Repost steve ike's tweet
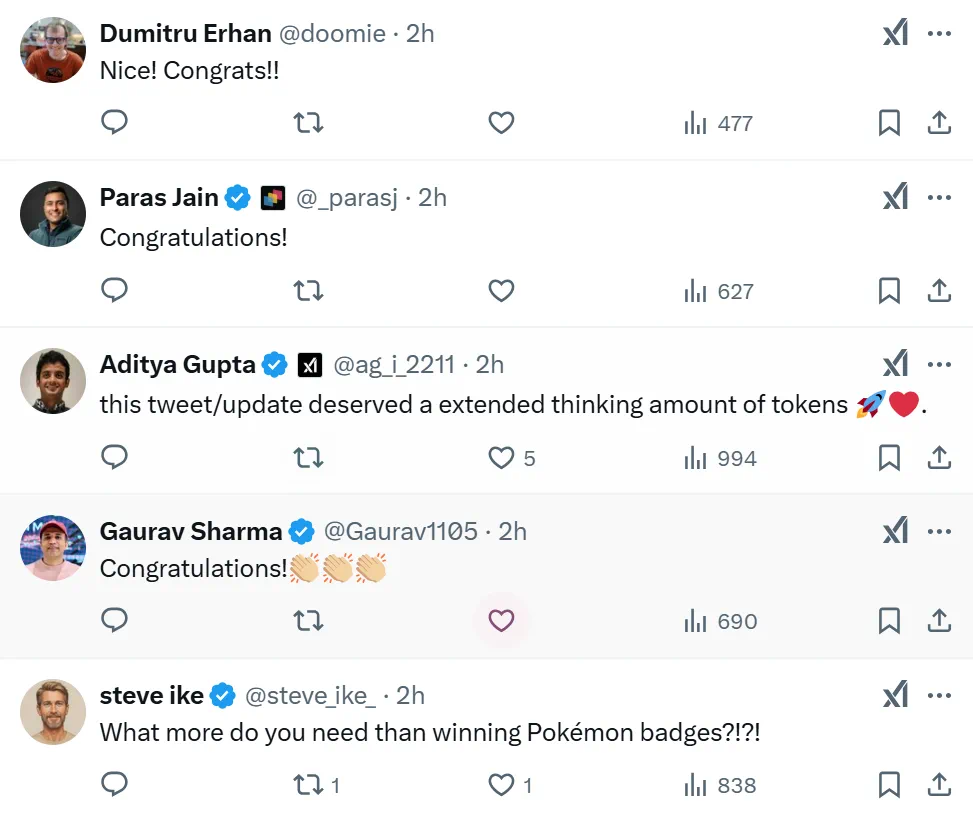 tap(308, 785)
